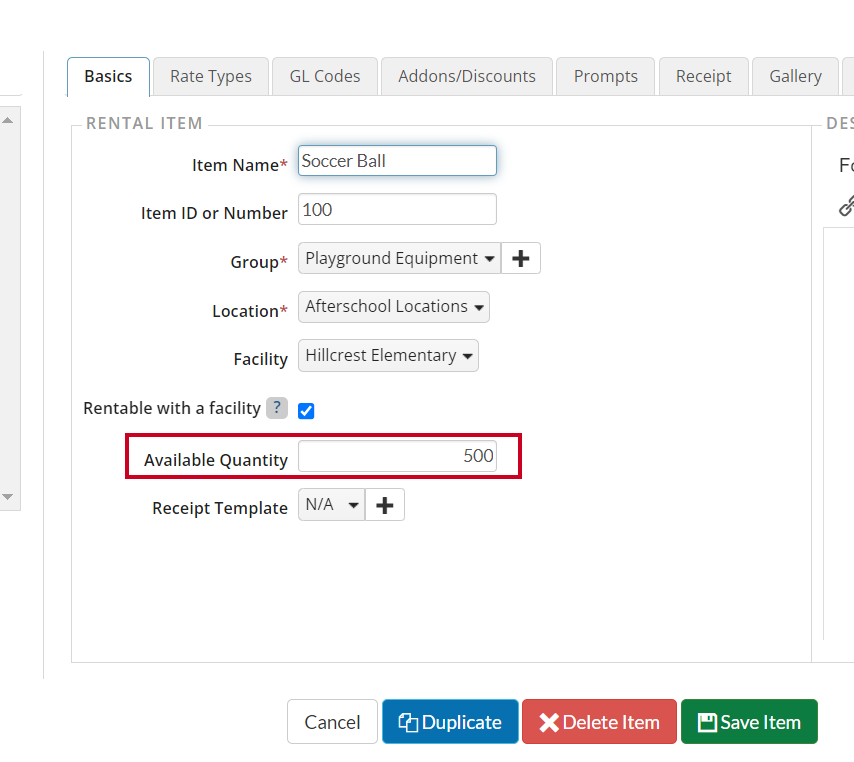This screenshot has height=762, width=854.
Task: Click the Item ID or Number field
Action: tap(397, 209)
